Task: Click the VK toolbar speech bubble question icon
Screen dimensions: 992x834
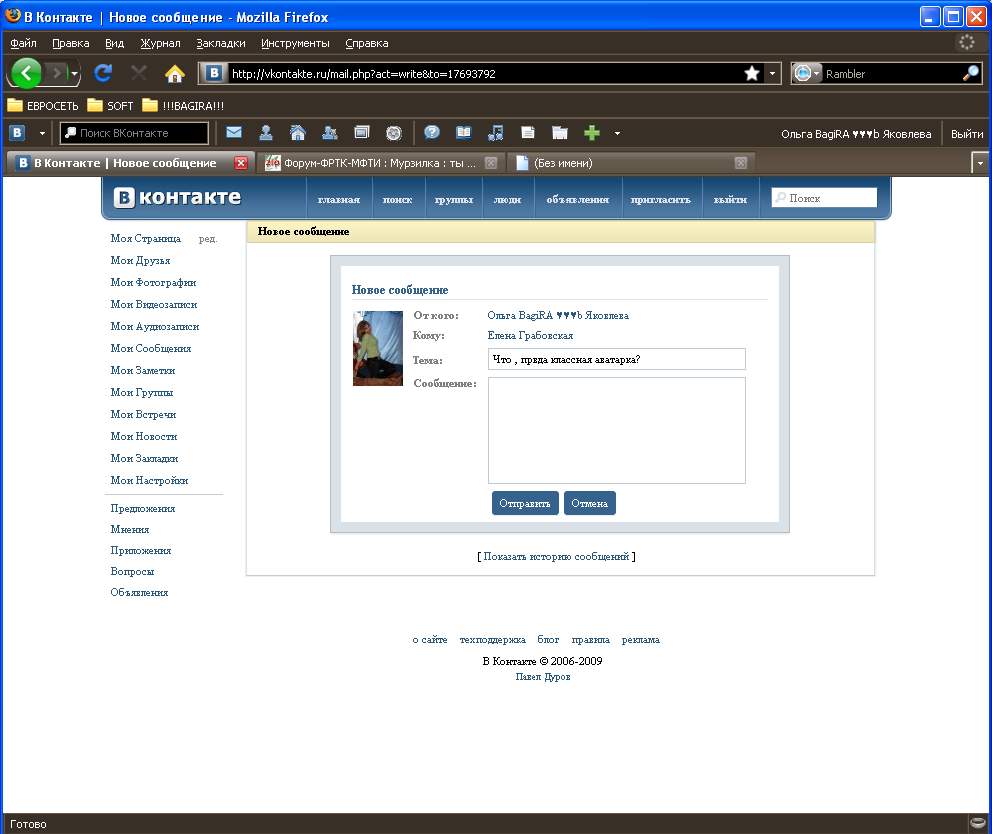Action: tap(432, 132)
